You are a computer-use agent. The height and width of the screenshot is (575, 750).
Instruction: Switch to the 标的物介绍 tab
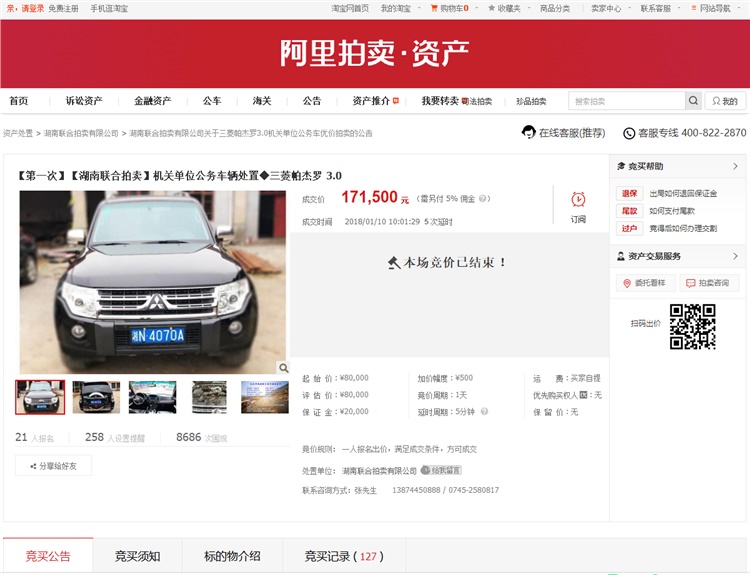pyautogui.click(x=232, y=556)
